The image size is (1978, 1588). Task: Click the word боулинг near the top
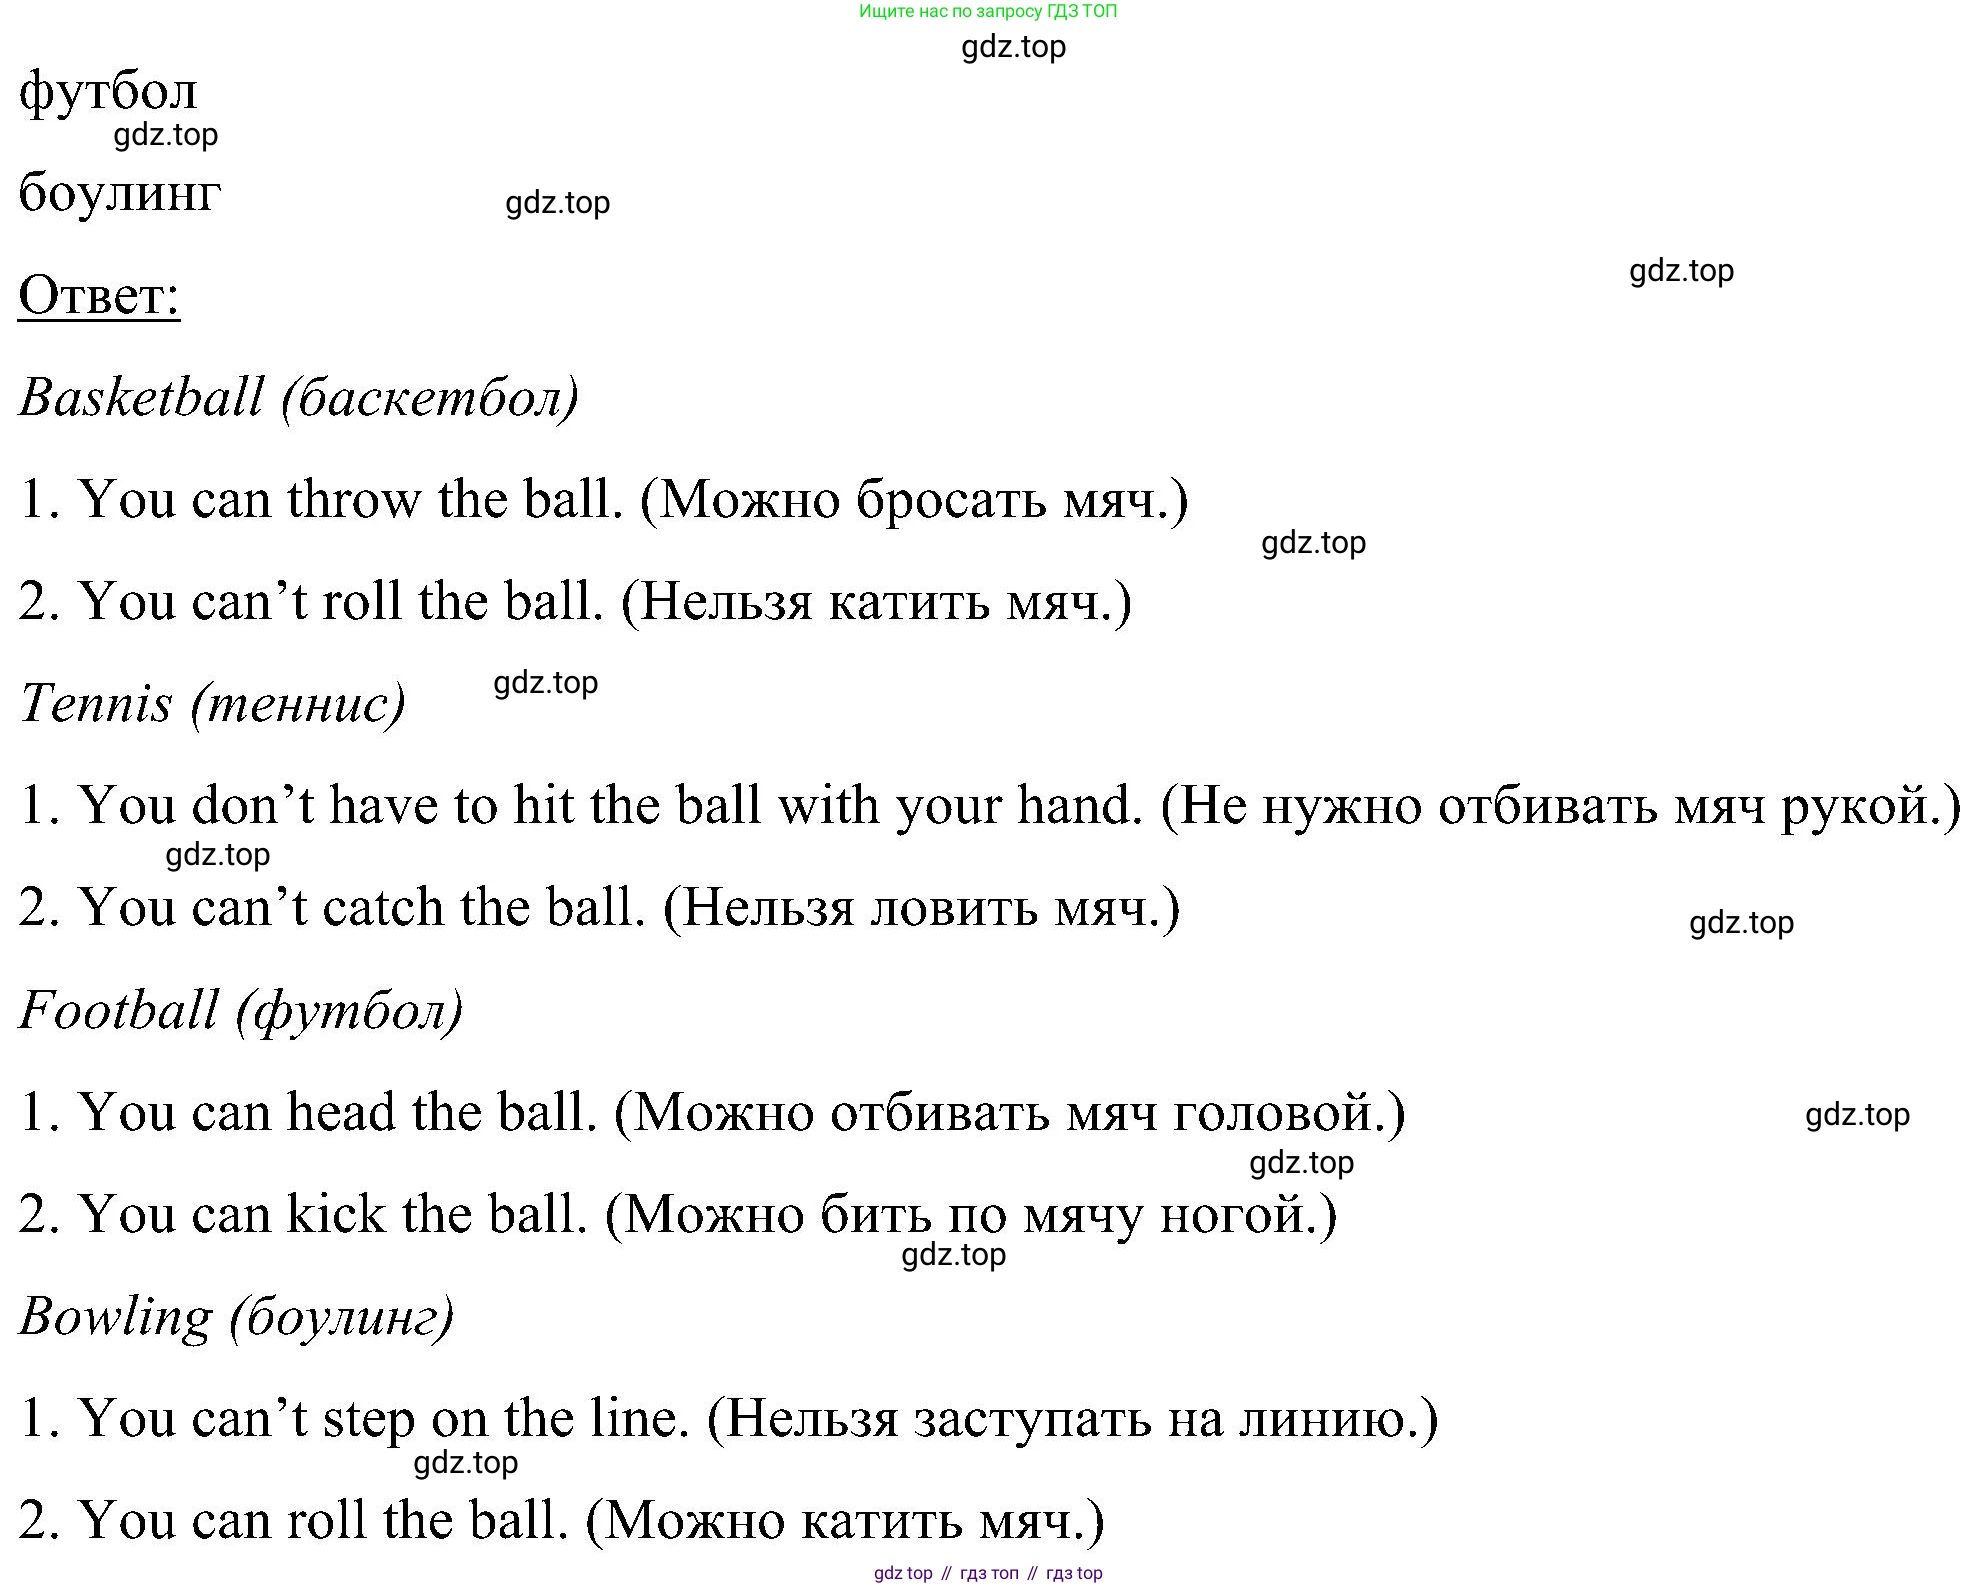coord(119,192)
